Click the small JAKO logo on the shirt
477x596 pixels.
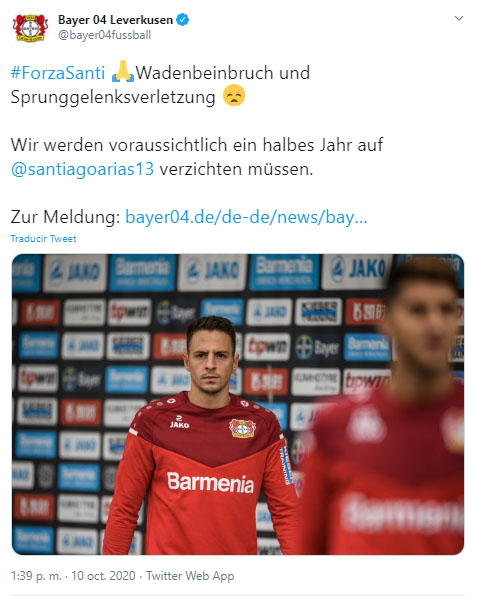coord(179,422)
